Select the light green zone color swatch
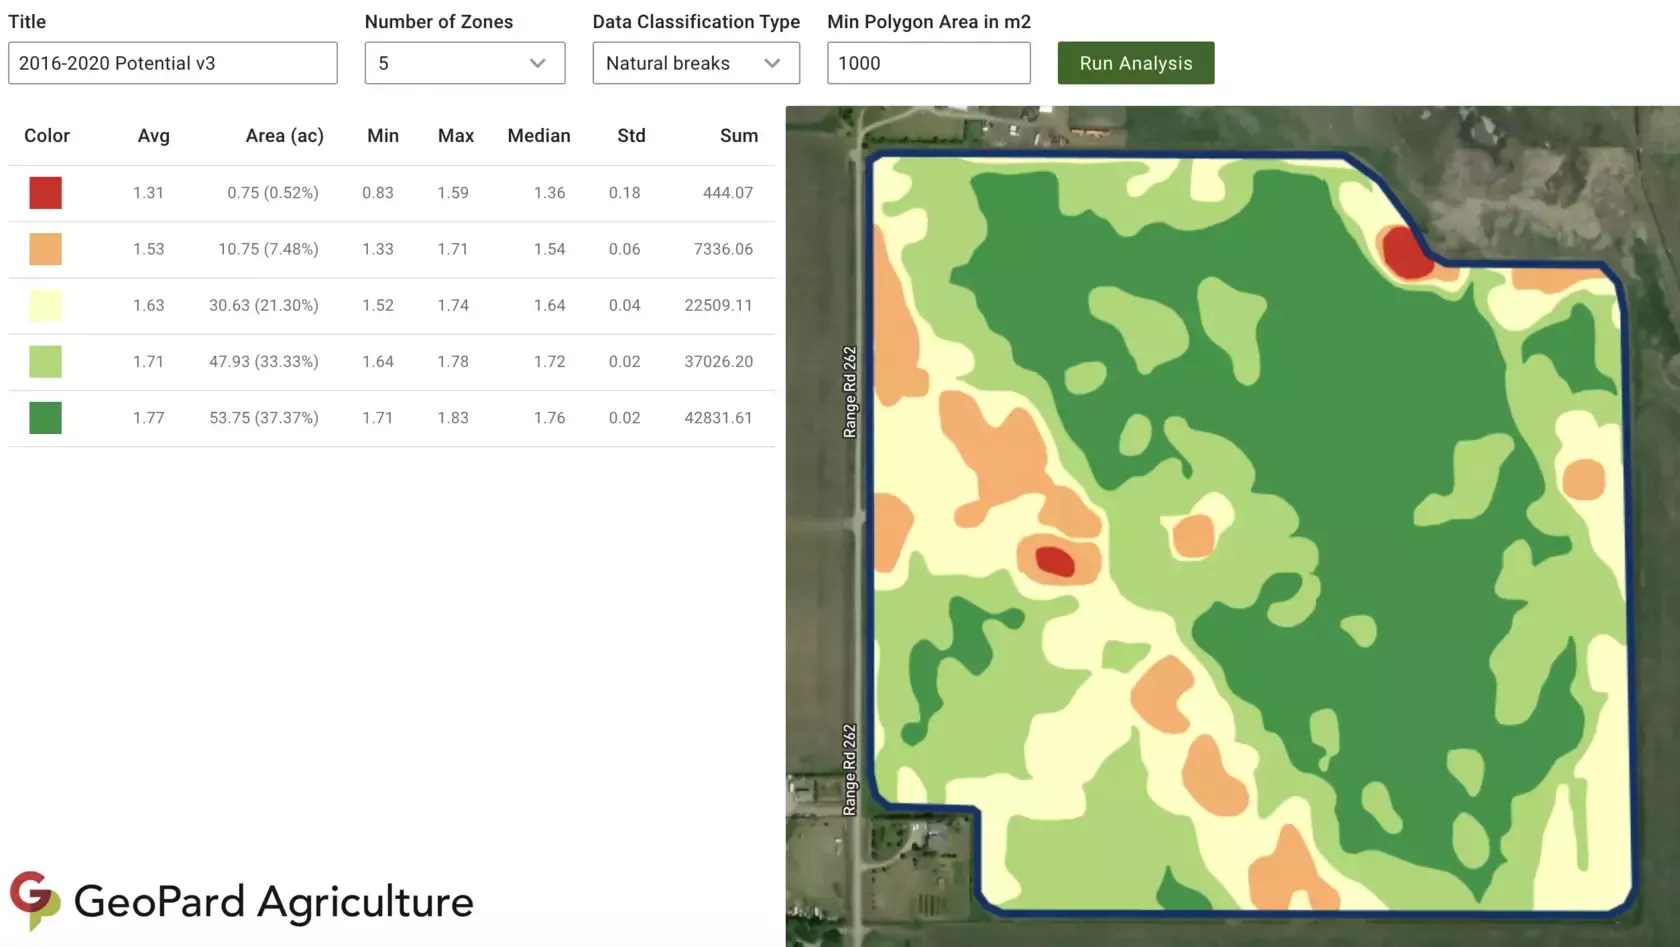The height and width of the screenshot is (947, 1680). (x=45, y=361)
